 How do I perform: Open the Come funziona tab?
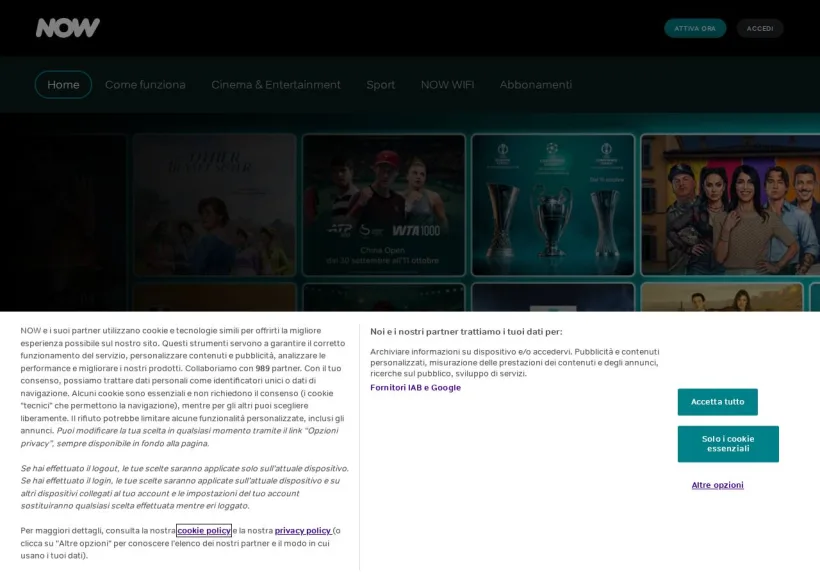point(145,85)
